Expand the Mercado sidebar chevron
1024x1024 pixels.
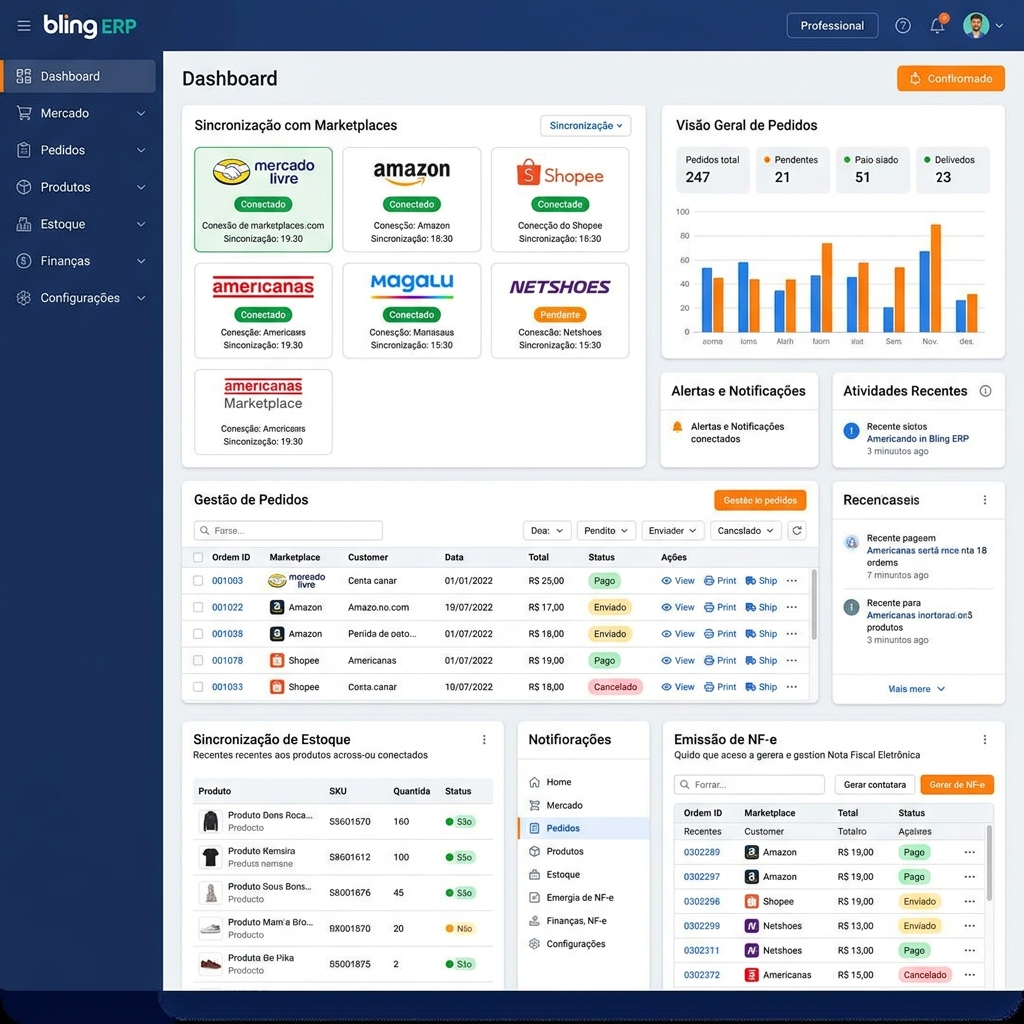(141, 113)
